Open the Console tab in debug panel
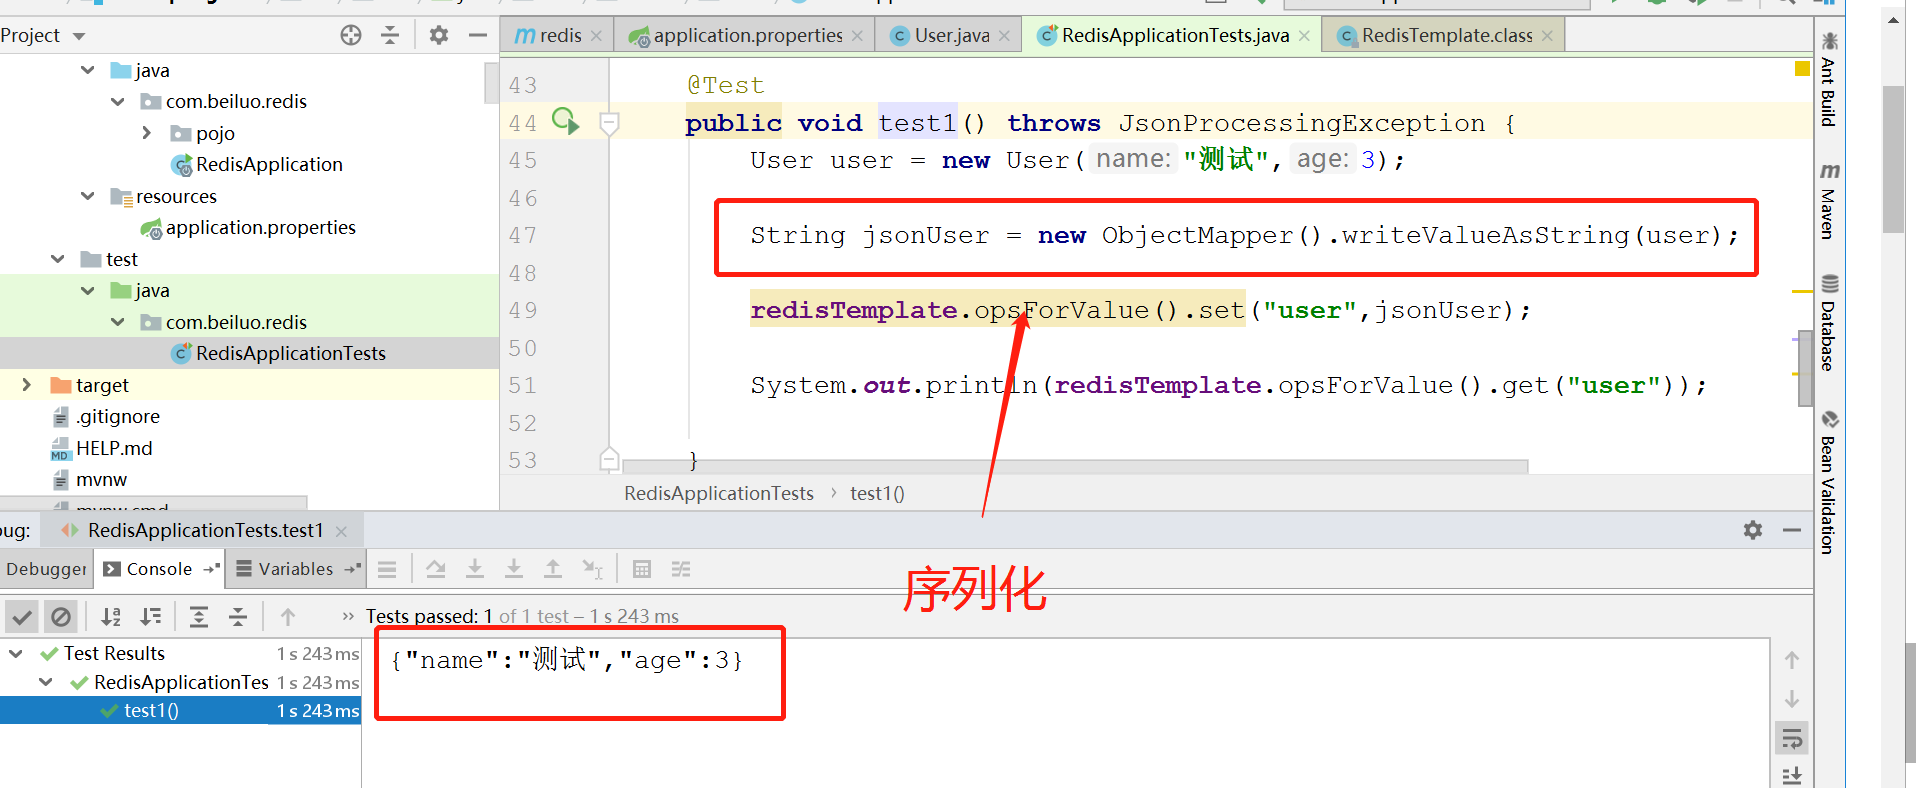This screenshot has width=1916, height=788. (160, 569)
